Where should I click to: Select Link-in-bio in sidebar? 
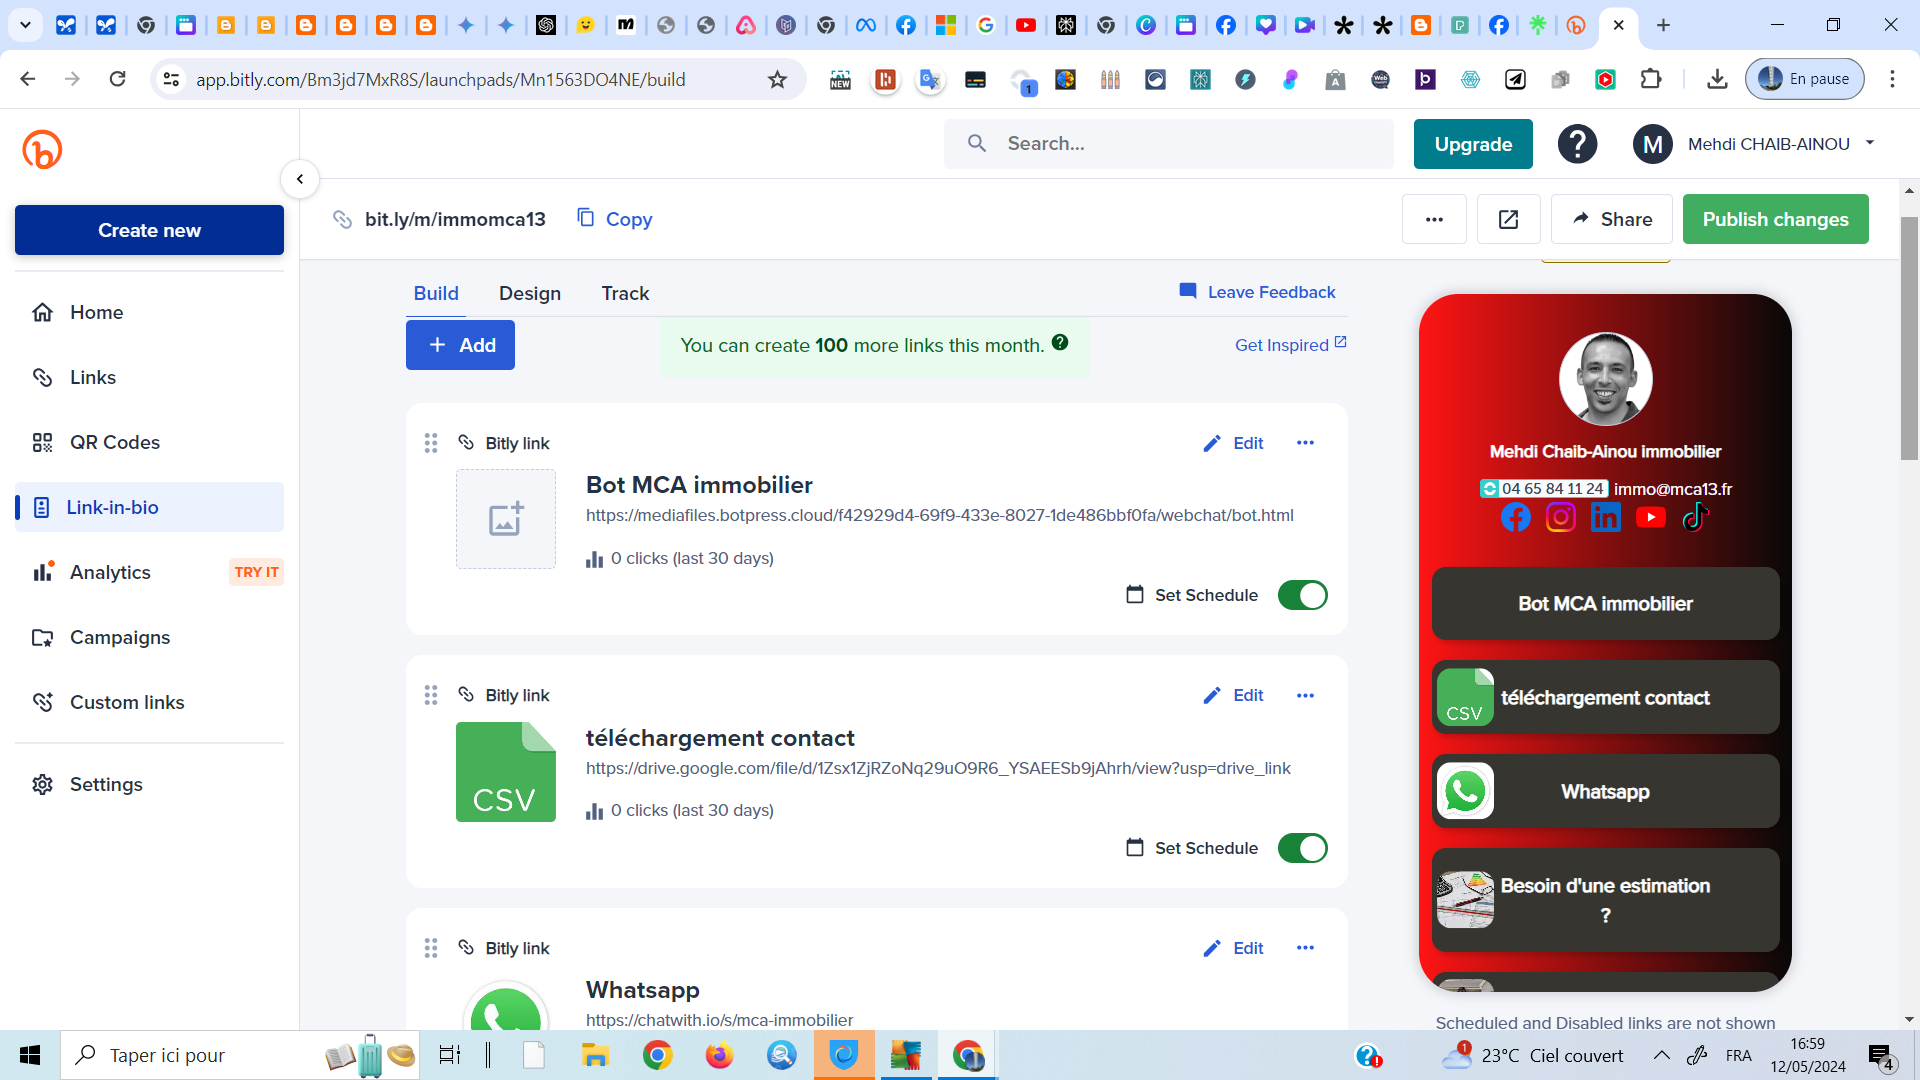pos(149,507)
